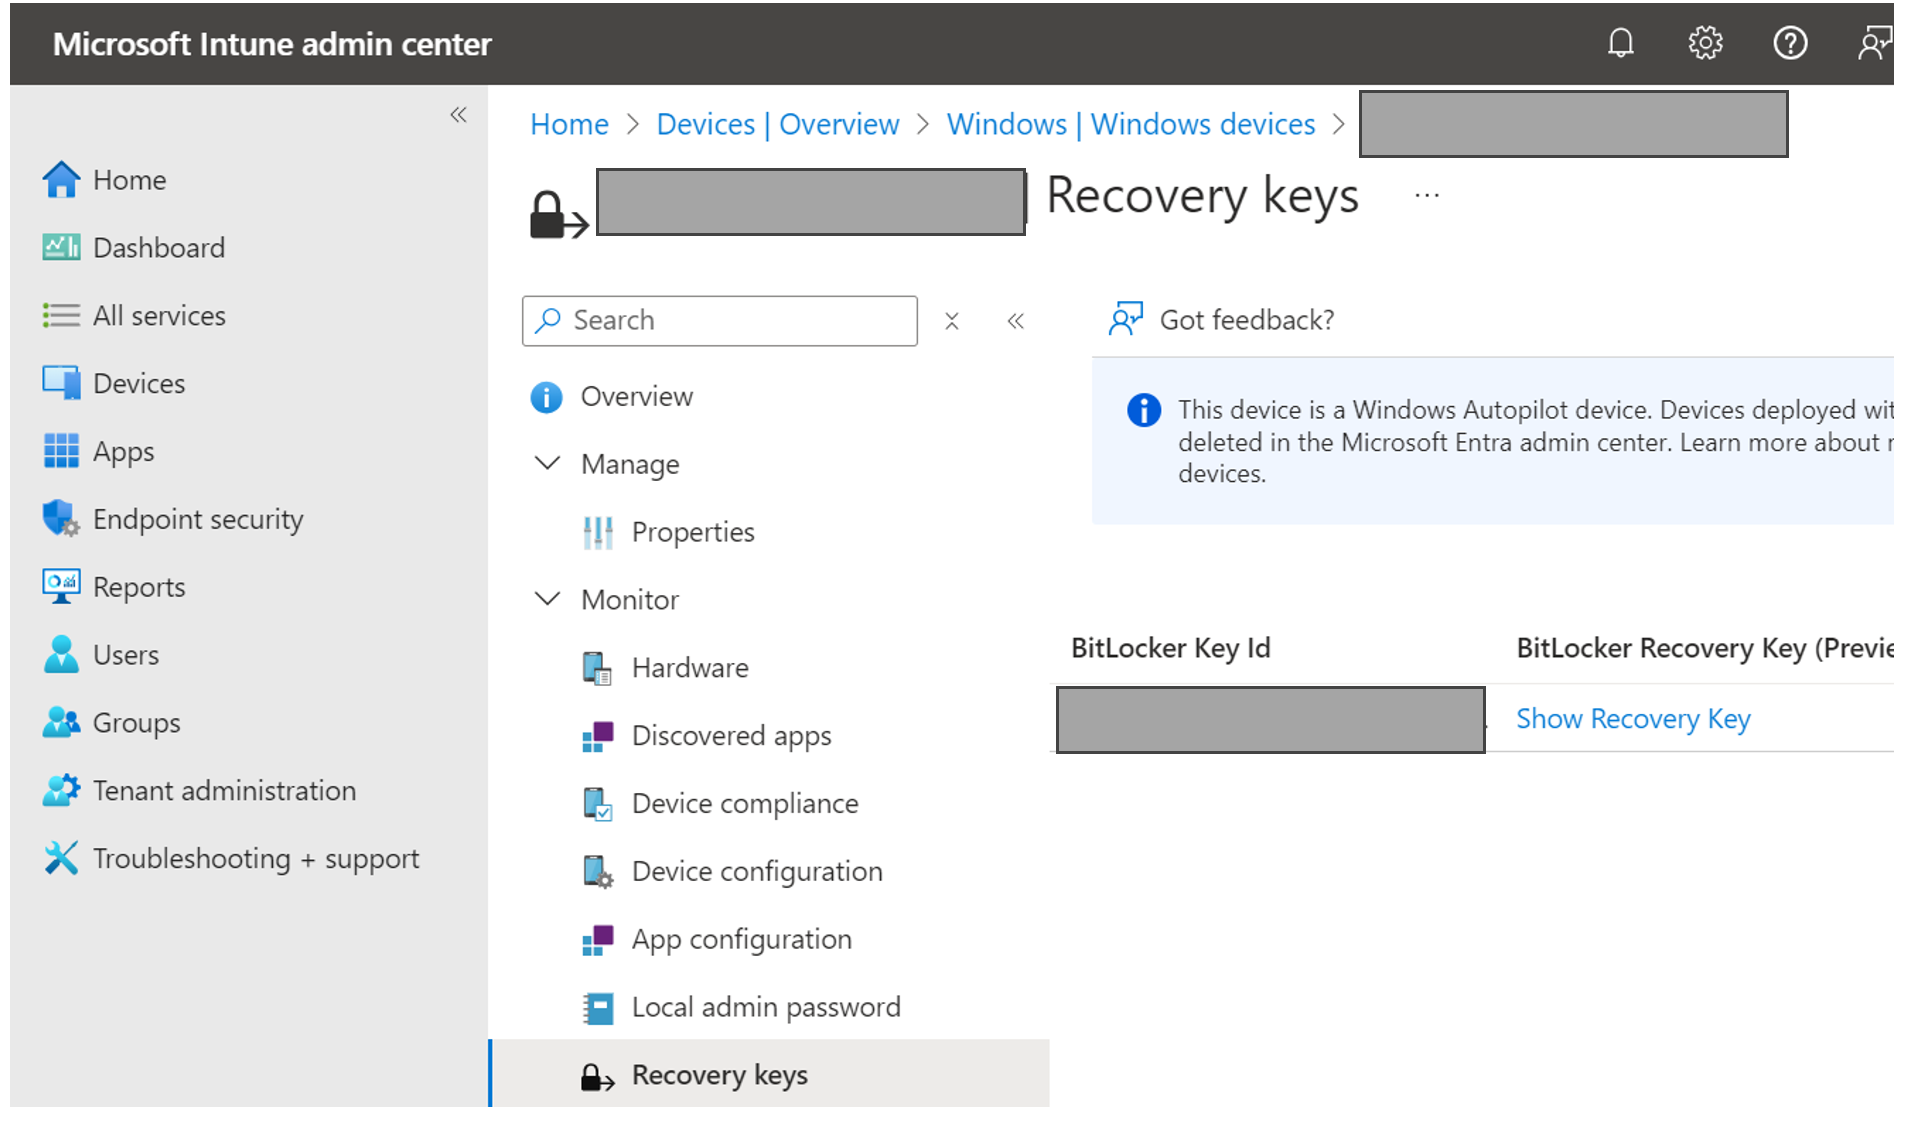Click the Apps grid icon
1929x1129 pixels.
click(x=61, y=451)
